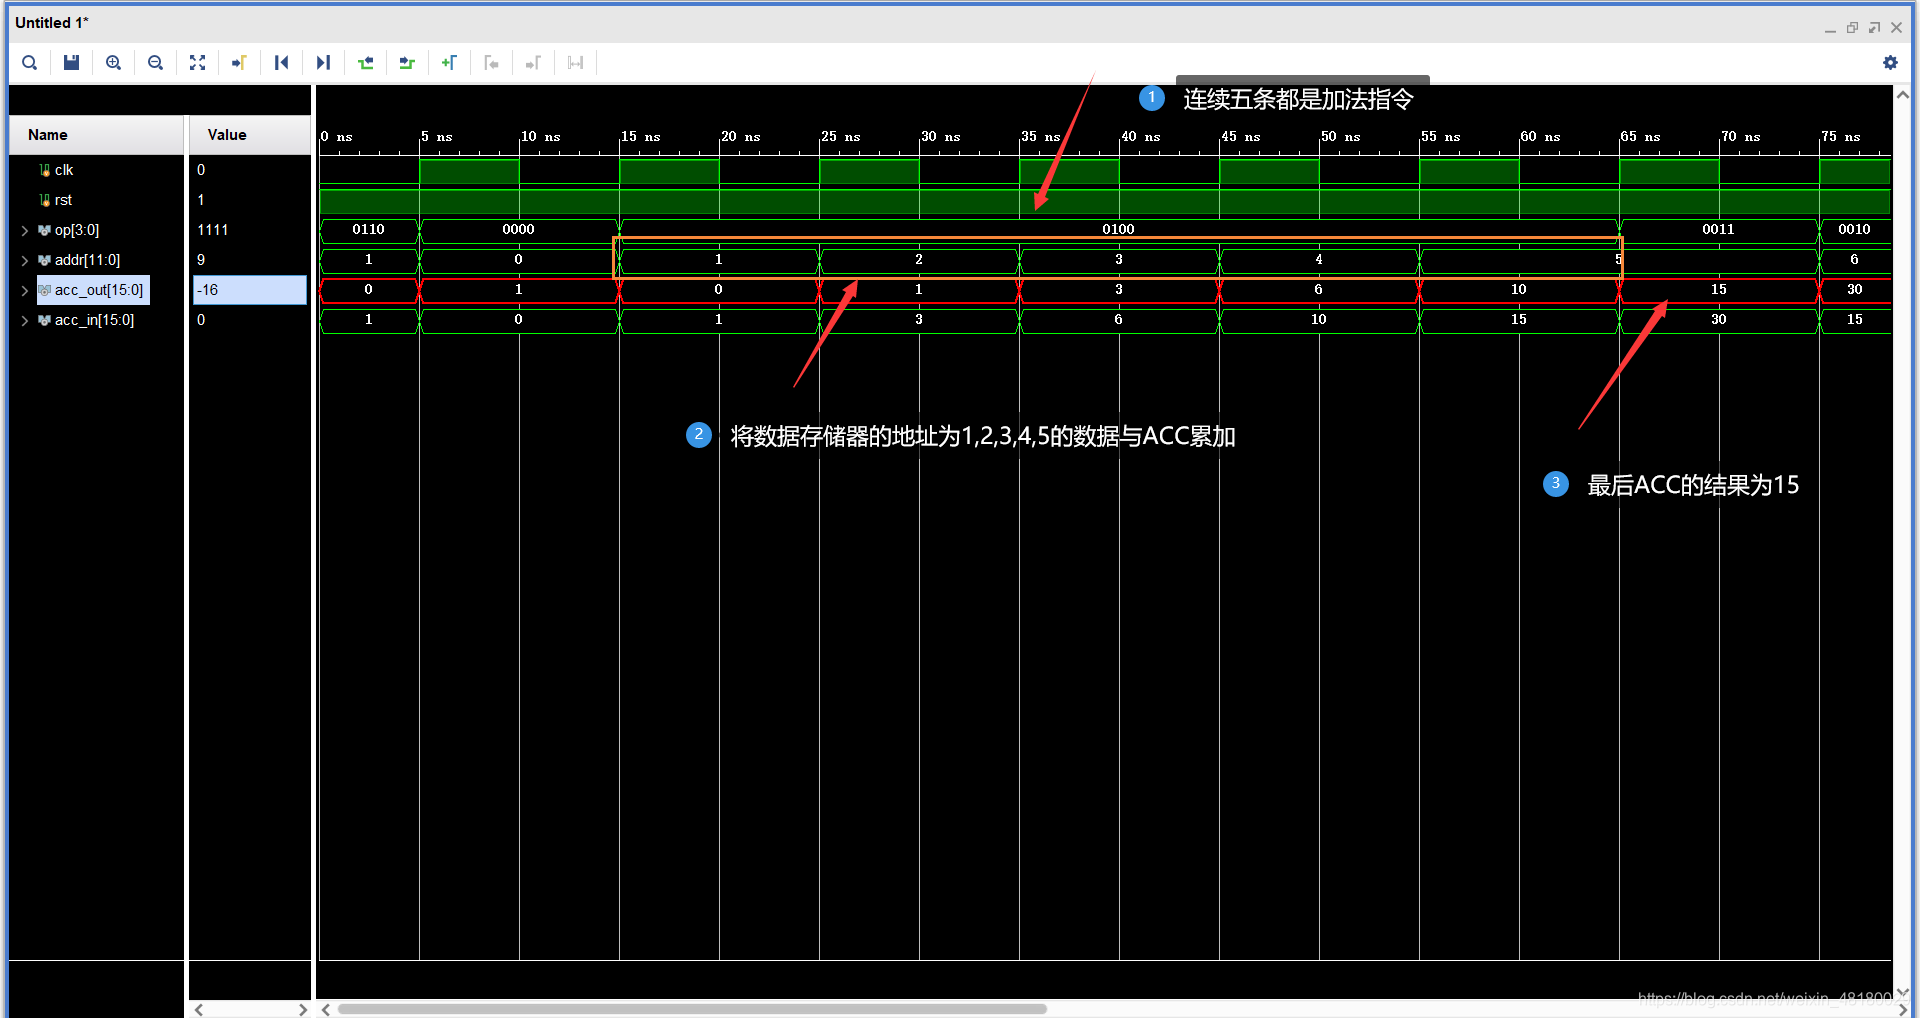Click Swap Cursors icon

(575, 63)
